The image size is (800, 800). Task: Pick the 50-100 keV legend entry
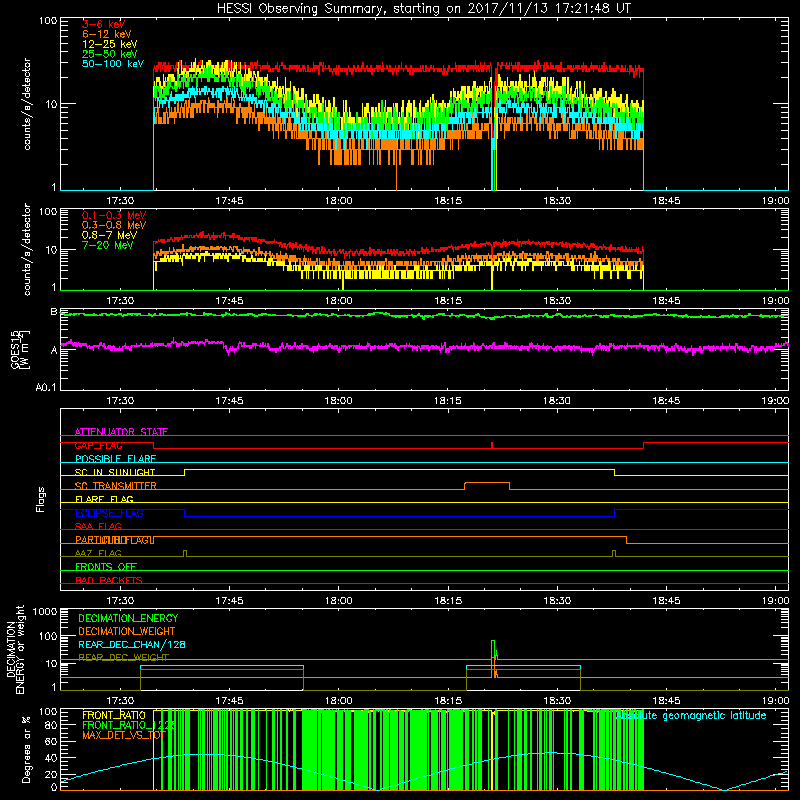tap(113, 64)
